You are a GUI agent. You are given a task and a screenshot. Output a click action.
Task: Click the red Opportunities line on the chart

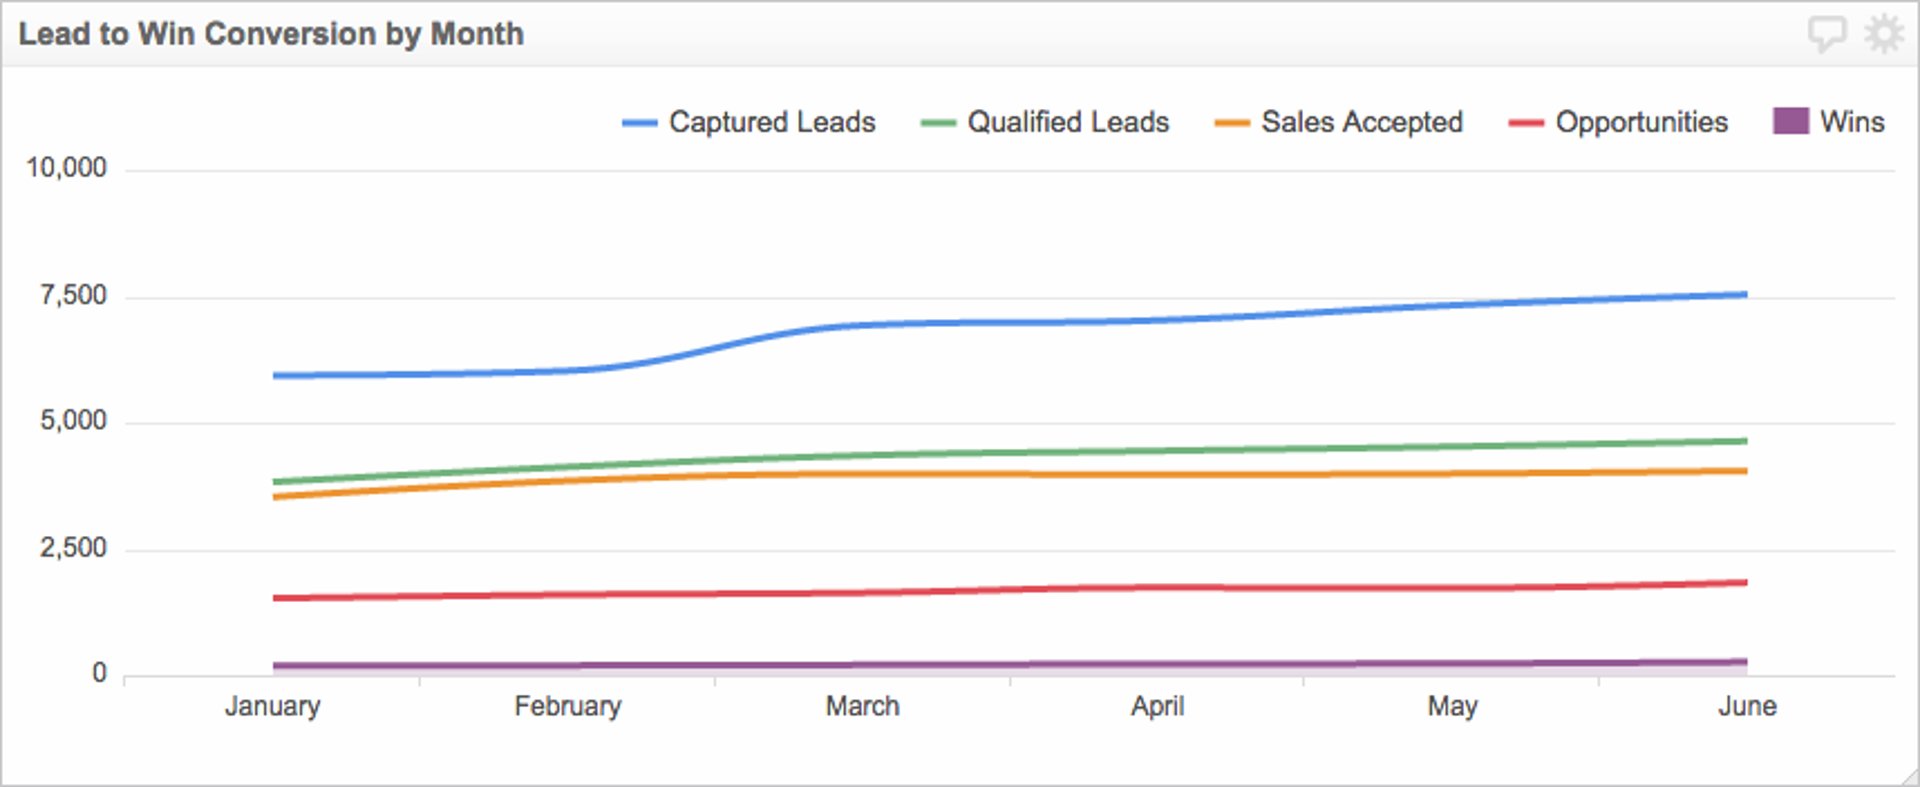click(x=1000, y=592)
